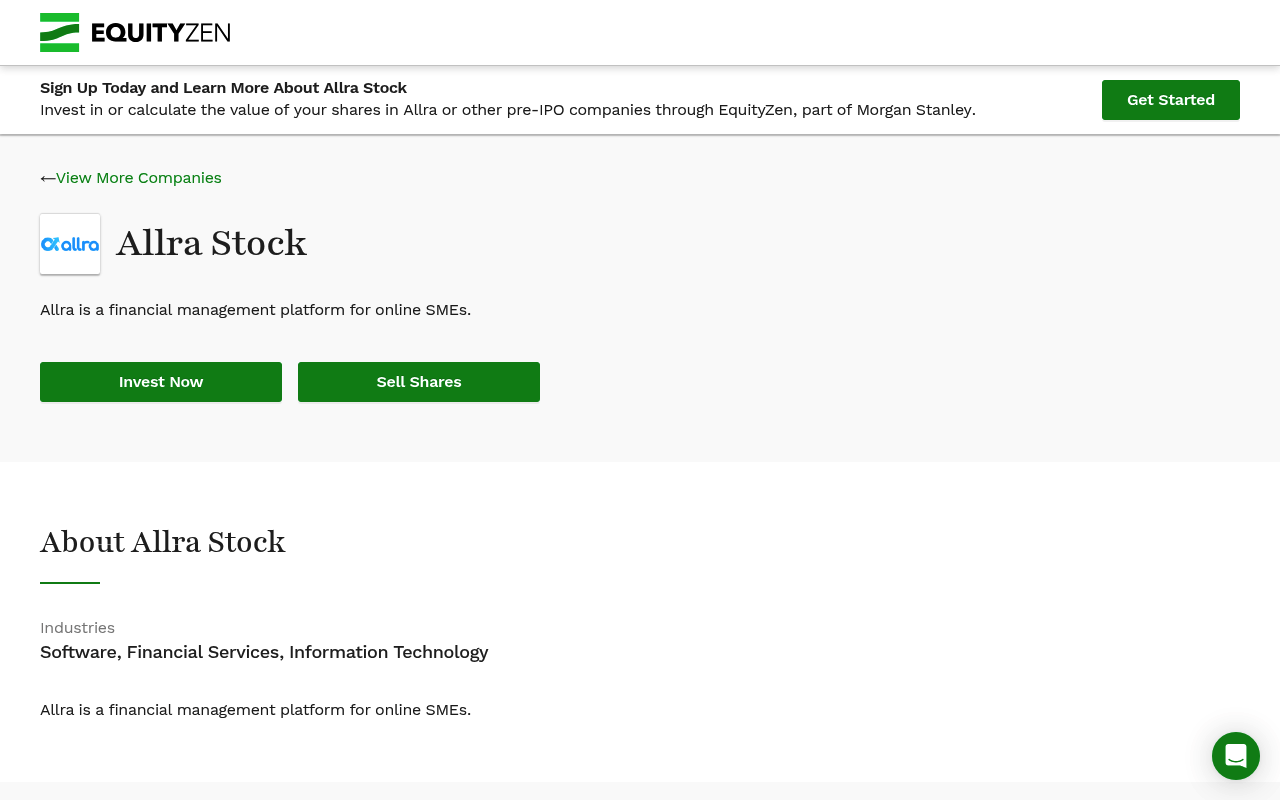
Task: Click the Invest Now button
Action: [x=161, y=382]
